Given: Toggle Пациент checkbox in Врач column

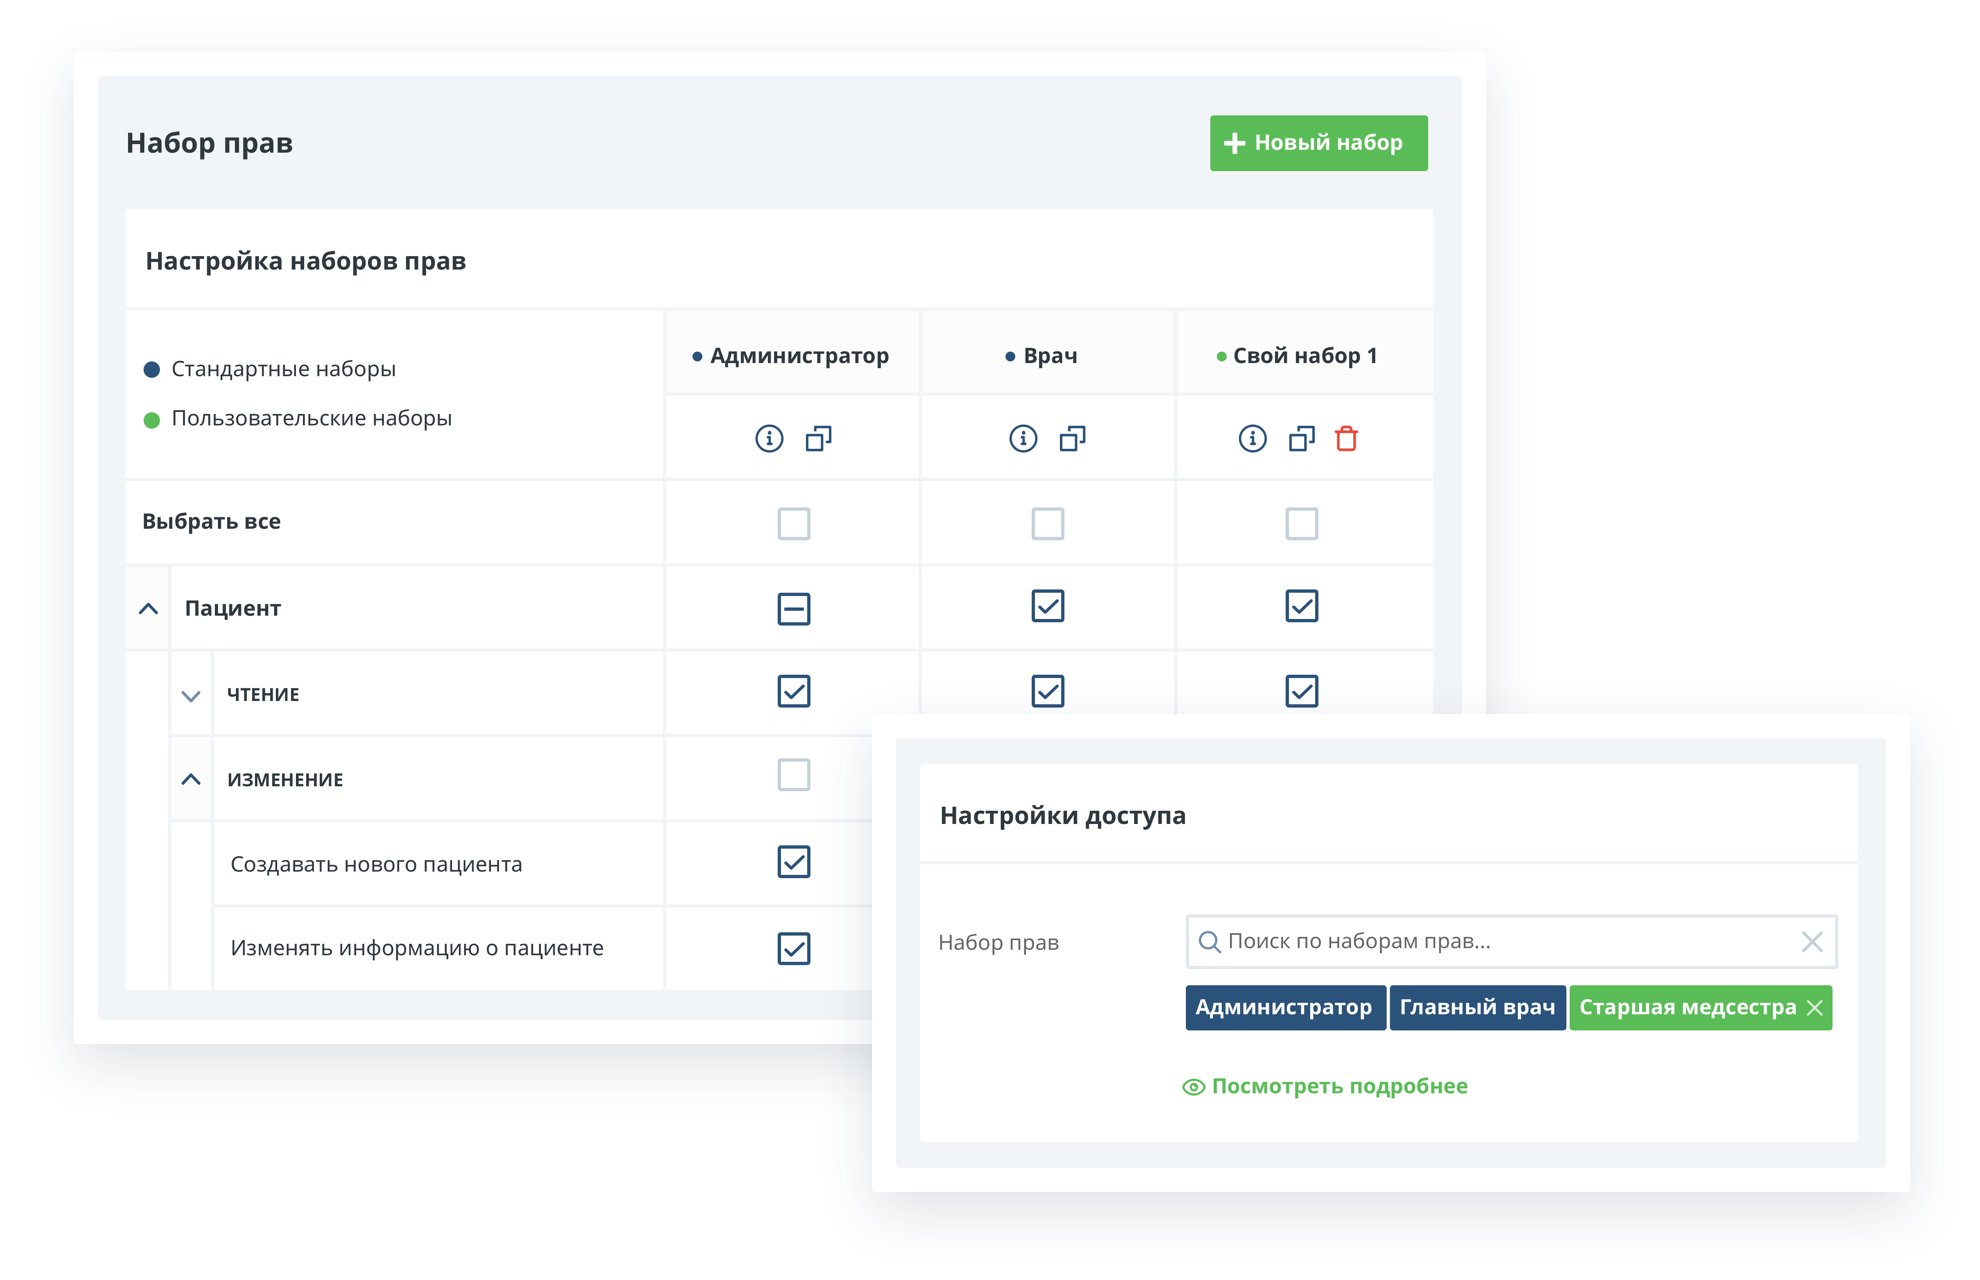Looking at the screenshot, I should click(x=1047, y=606).
